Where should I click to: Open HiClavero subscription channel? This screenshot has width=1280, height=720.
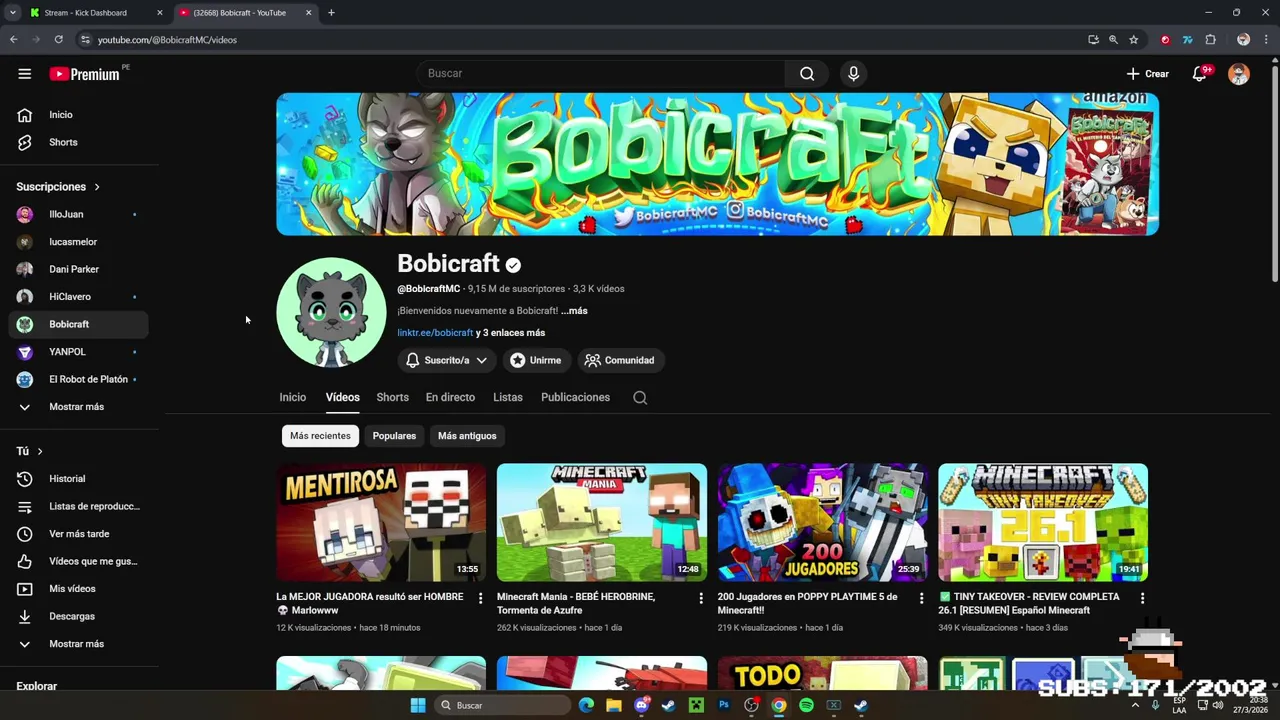coord(79,297)
